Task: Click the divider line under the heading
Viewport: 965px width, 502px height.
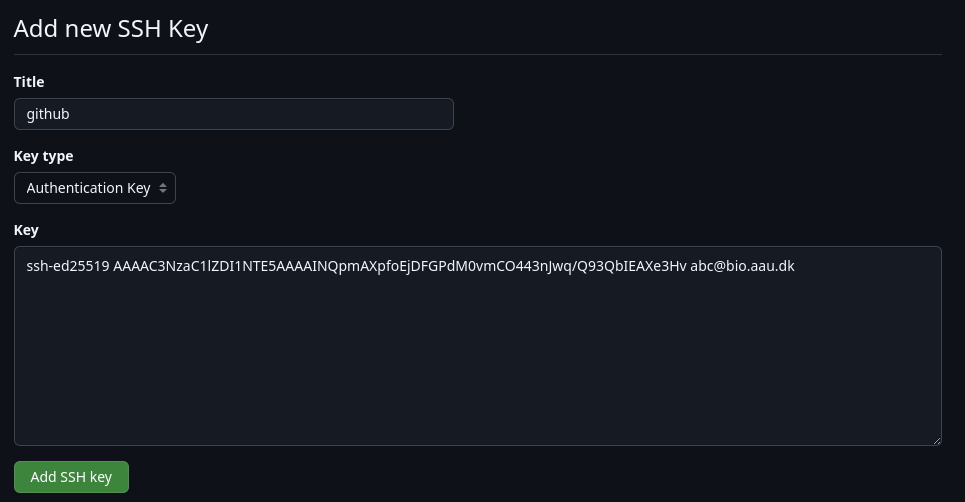Action: [478, 54]
